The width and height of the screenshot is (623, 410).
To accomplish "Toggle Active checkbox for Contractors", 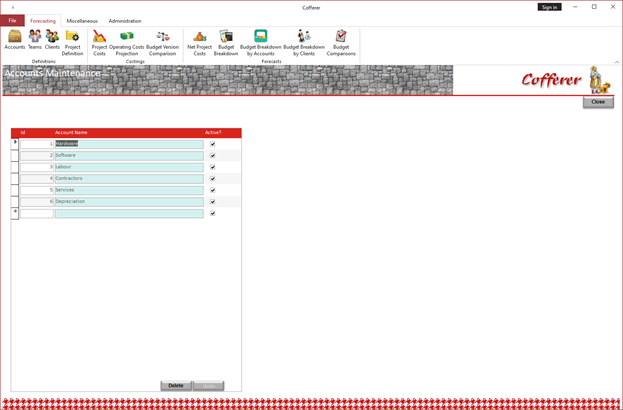I will click(213, 179).
